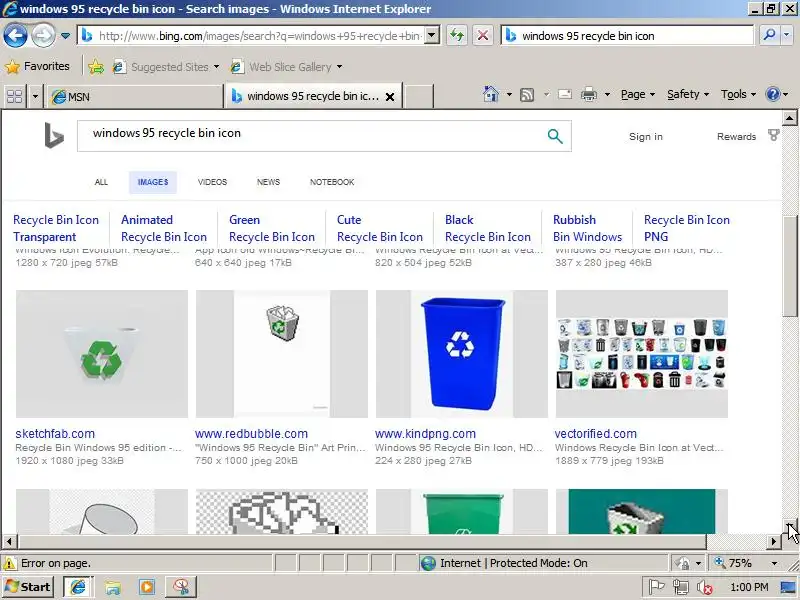Open the NOTEBOOK tab
Image resolution: width=800 pixels, height=600 pixels.
(332, 182)
